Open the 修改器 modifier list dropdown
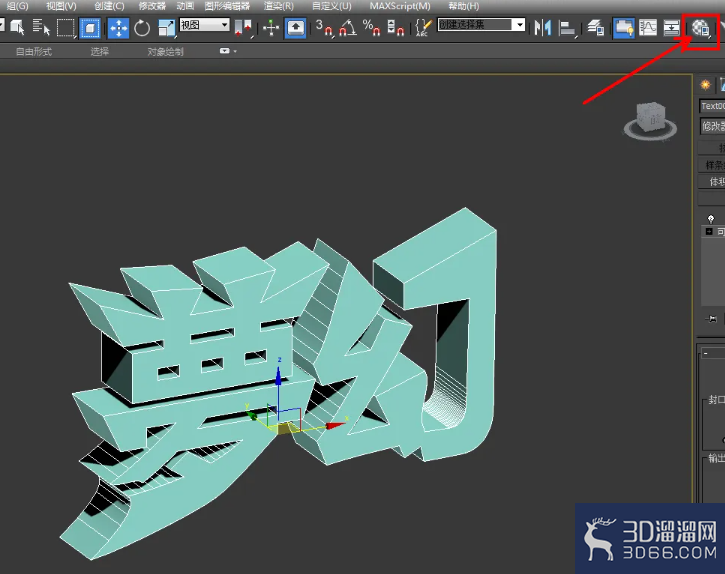725x574 pixels. coord(713,126)
